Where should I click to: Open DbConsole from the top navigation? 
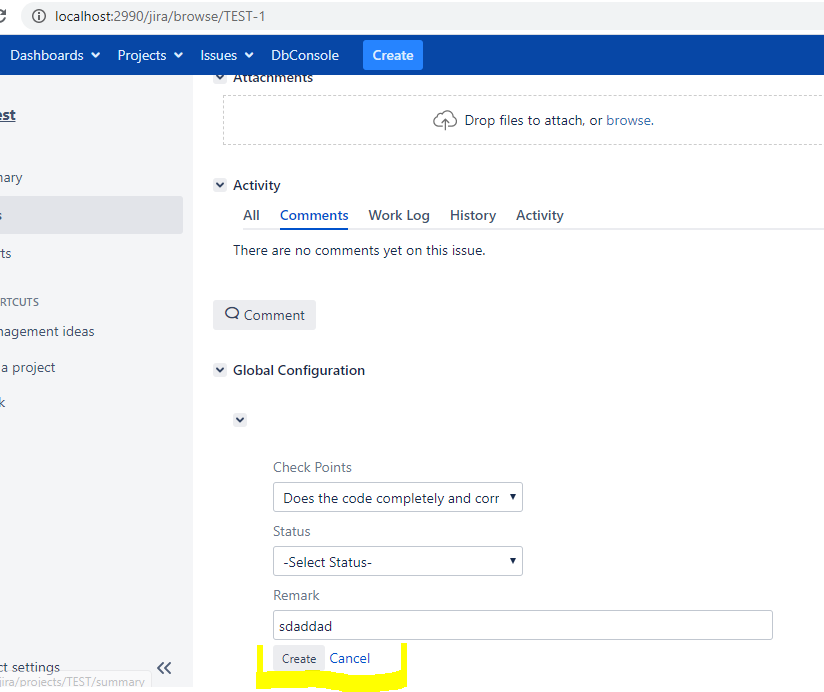click(x=305, y=55)
